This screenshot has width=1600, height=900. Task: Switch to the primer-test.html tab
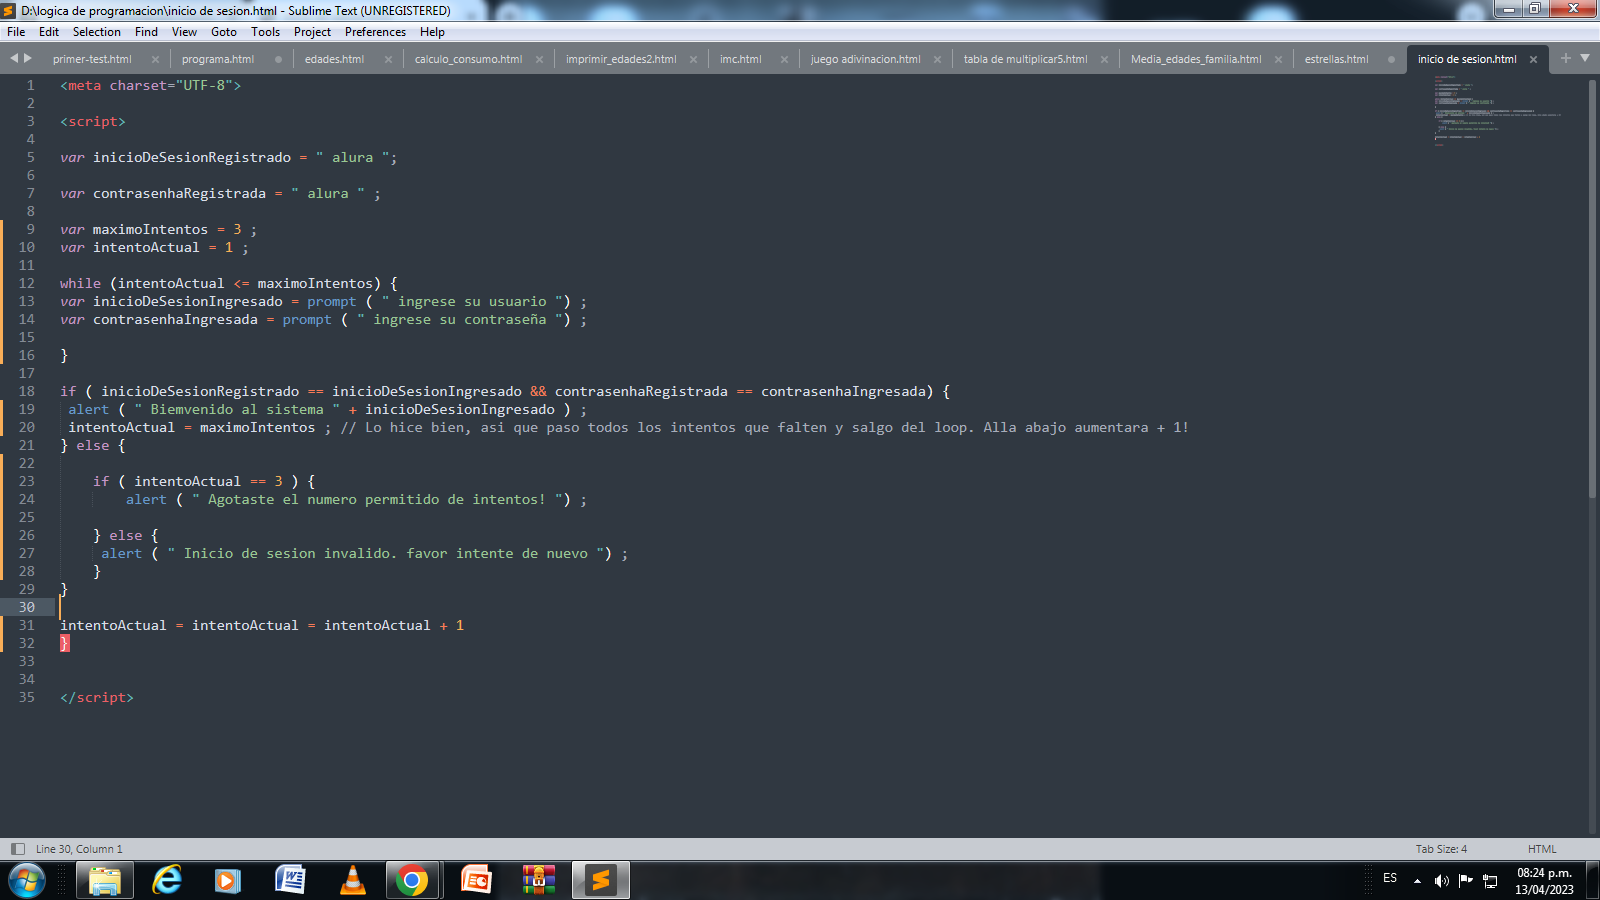92,59
